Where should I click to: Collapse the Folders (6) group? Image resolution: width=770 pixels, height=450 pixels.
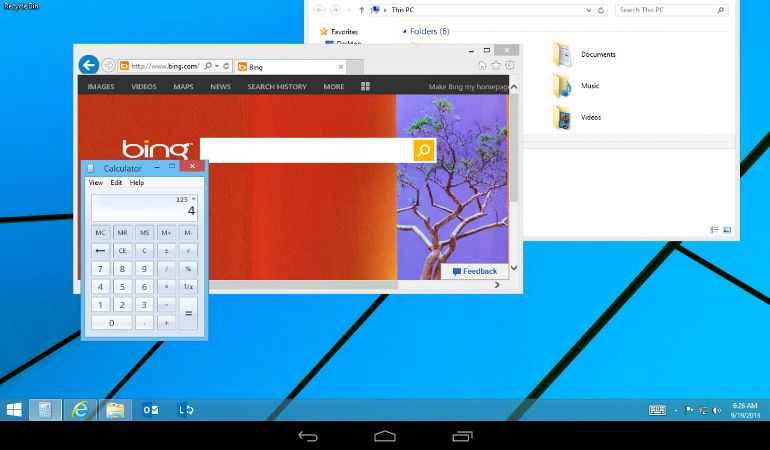405,32
